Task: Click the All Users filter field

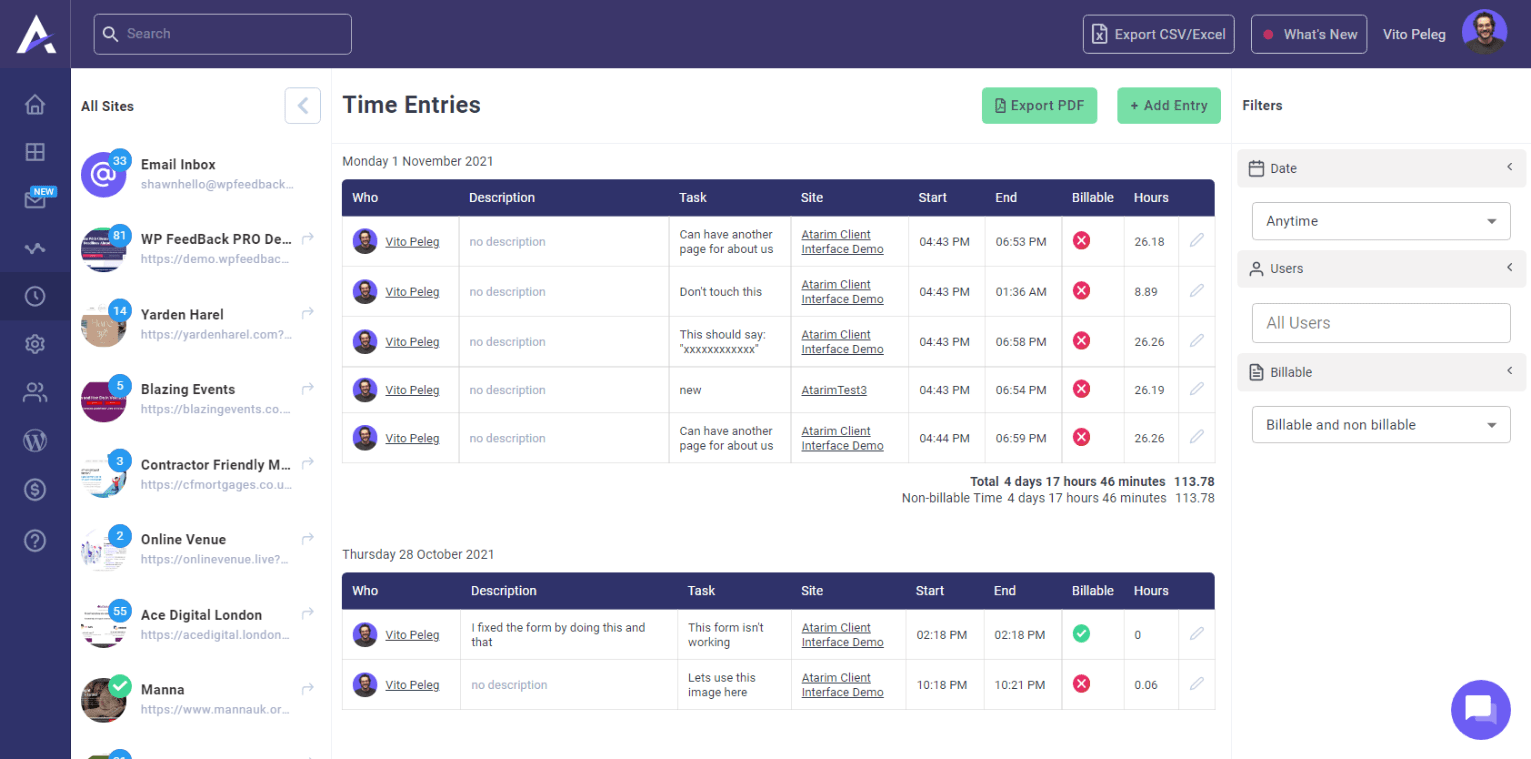Action: (x=1380, y=323)
